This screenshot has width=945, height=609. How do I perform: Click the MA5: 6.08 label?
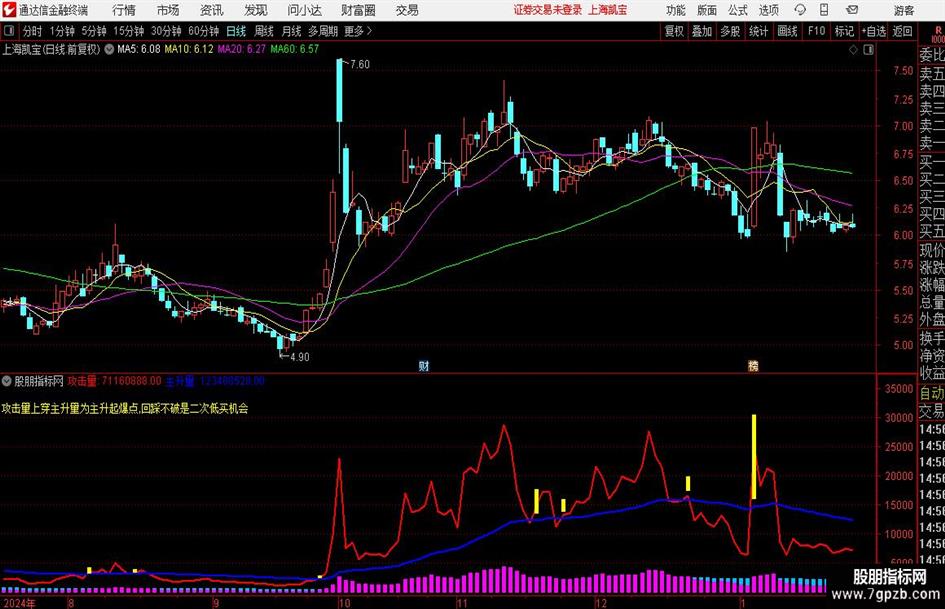coord(139,49)
